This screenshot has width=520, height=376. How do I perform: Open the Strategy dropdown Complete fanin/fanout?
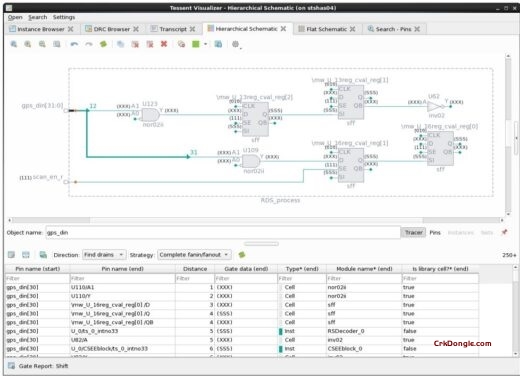coord(194,255)
